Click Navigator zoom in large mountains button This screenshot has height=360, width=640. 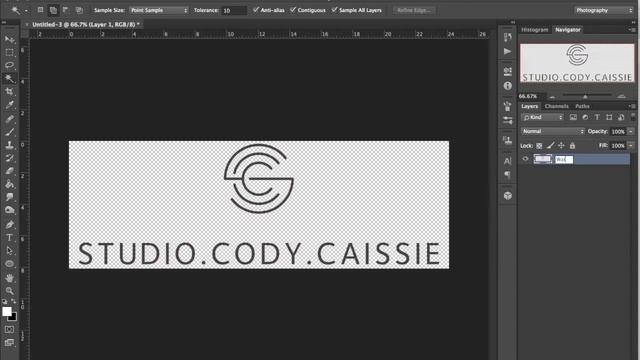pyautogui.click(x=622, y=96)
